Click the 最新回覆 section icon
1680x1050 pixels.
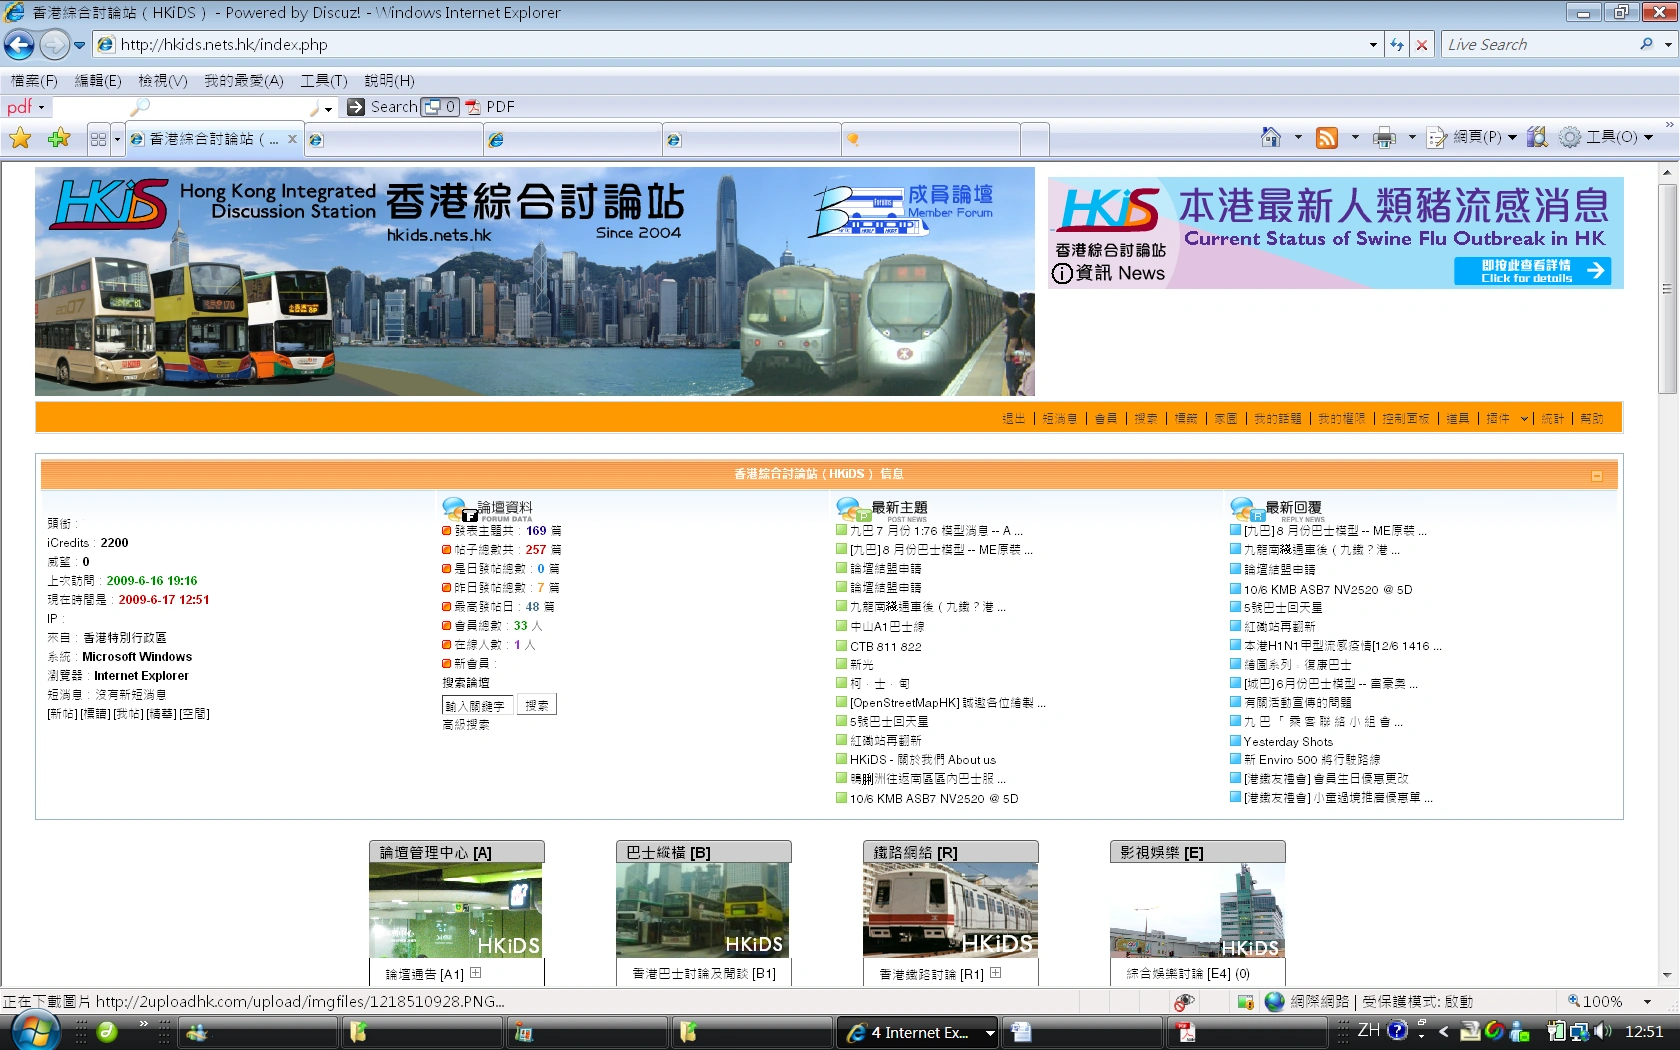(1246, 509)
